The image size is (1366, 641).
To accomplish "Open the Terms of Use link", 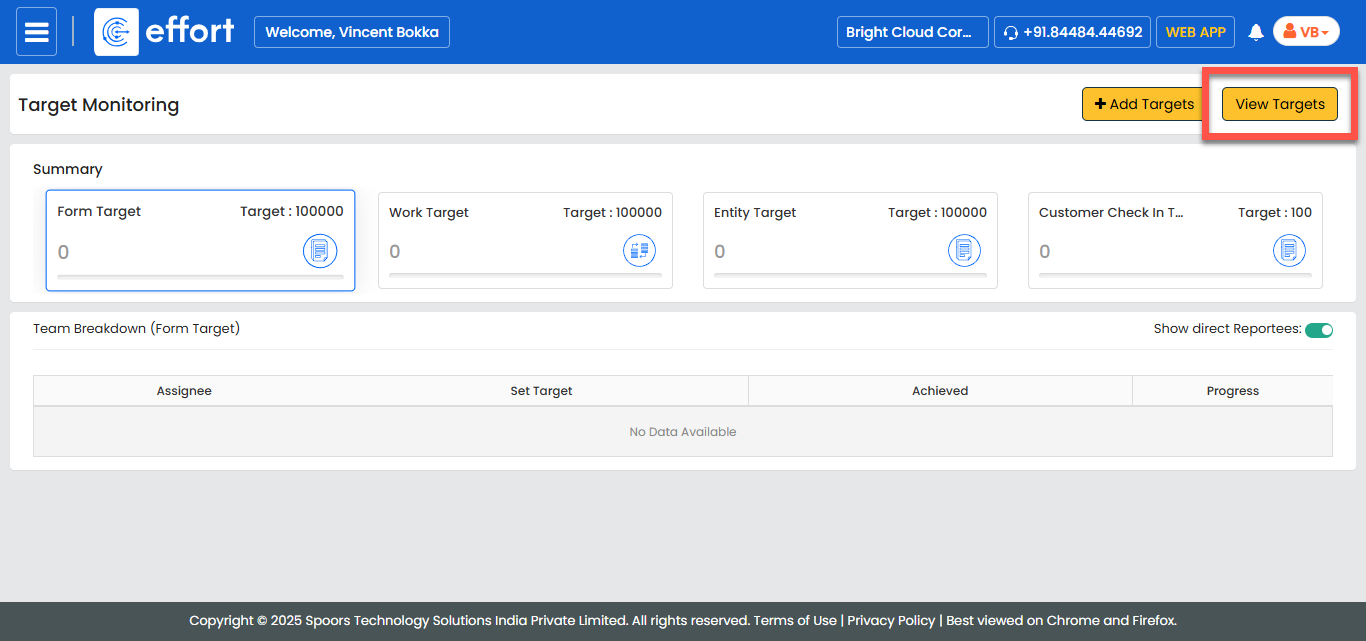I will coord(795,620).
